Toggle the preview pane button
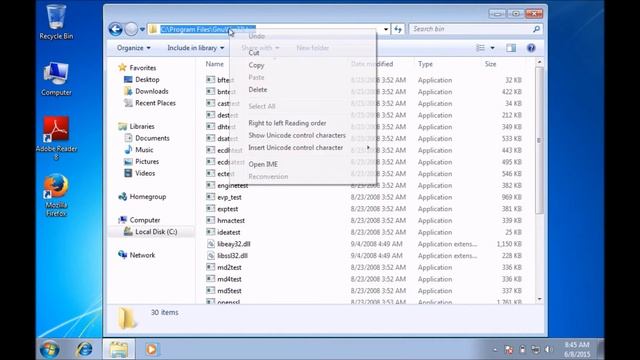 511,48
